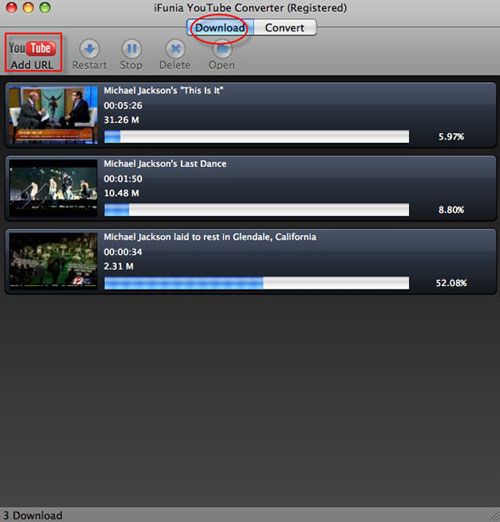Click the title Michael Jackson's Last Dance

click(165, 164)
